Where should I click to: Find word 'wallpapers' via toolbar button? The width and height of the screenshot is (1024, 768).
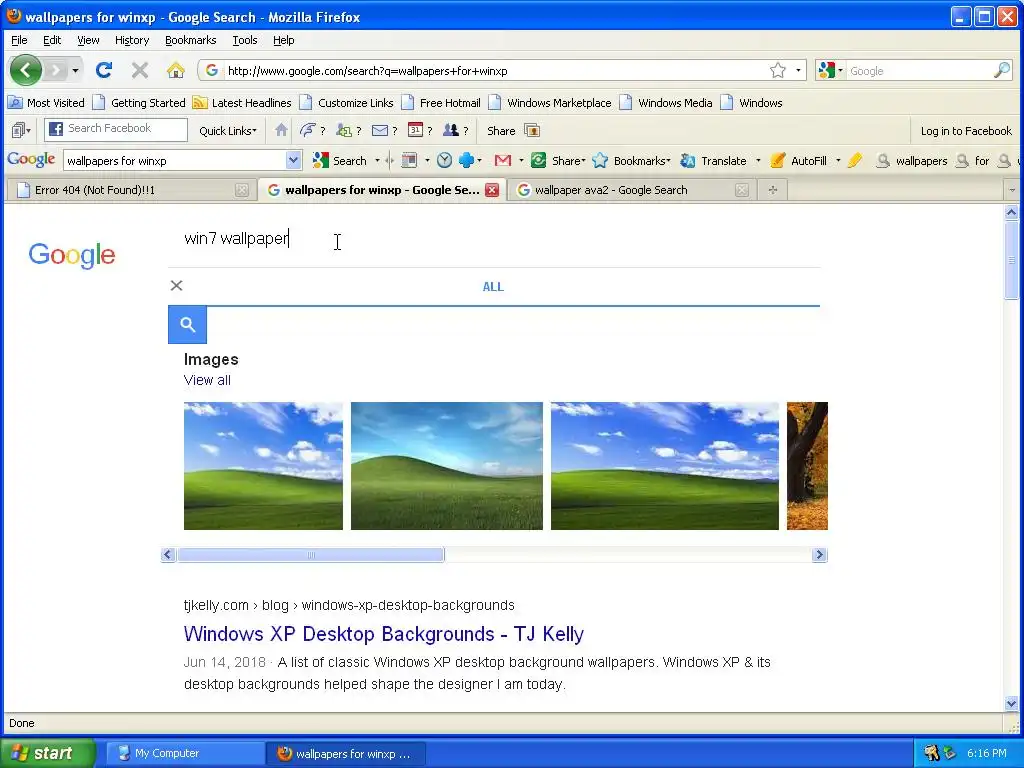[912, 160]
